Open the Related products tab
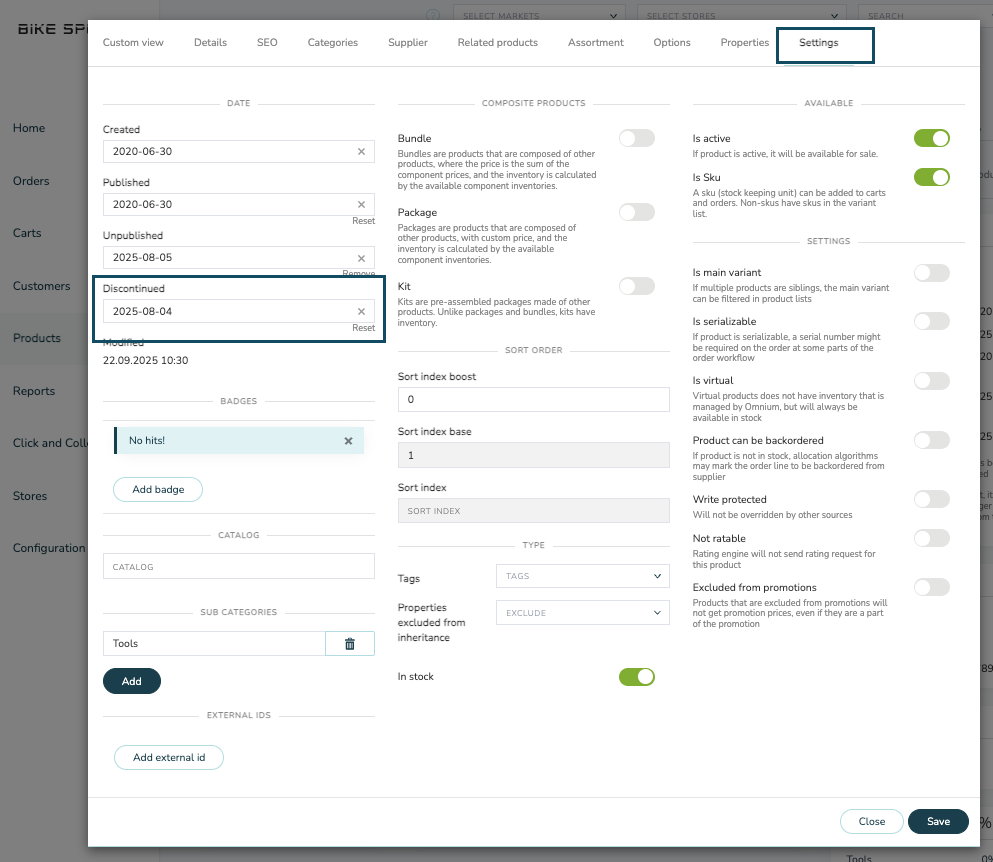Viewport: 993px width, 862px height. point(497,43)
